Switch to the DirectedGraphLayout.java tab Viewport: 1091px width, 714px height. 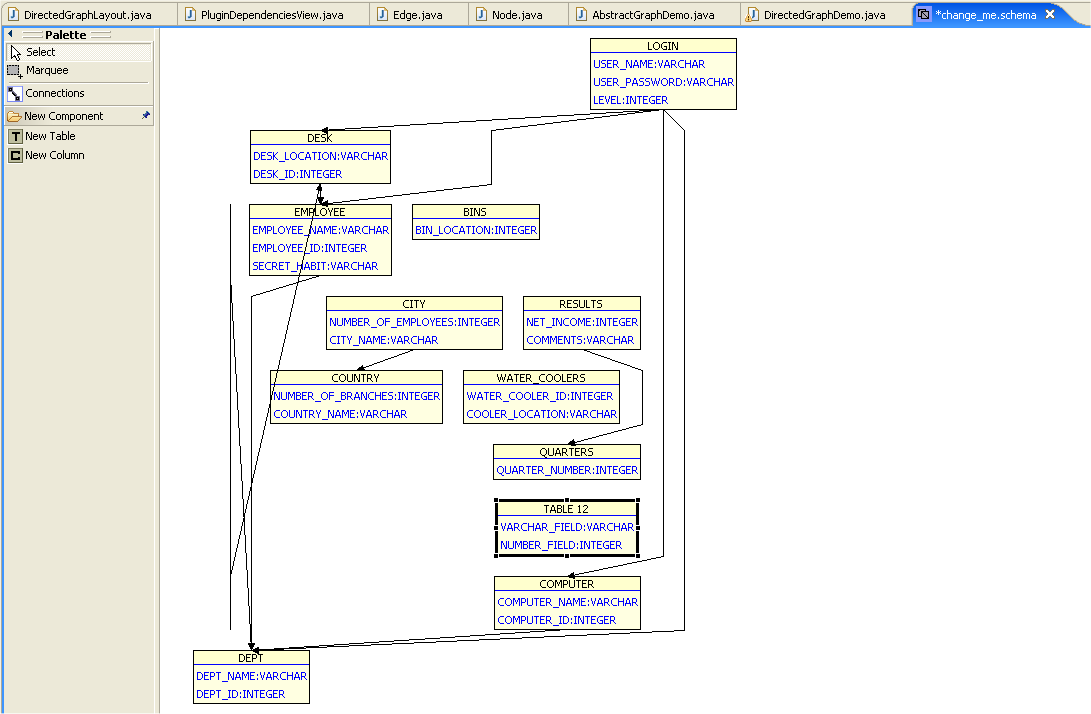tap(87, 15)
